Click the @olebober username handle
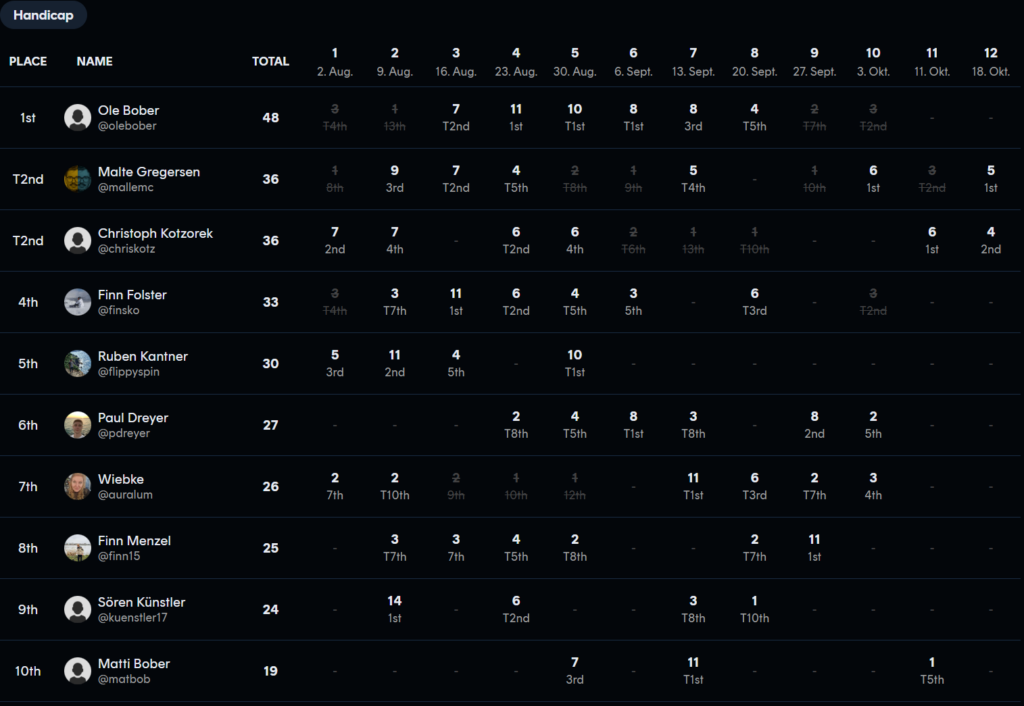The image size is (1024, 706). click(127, 127)
